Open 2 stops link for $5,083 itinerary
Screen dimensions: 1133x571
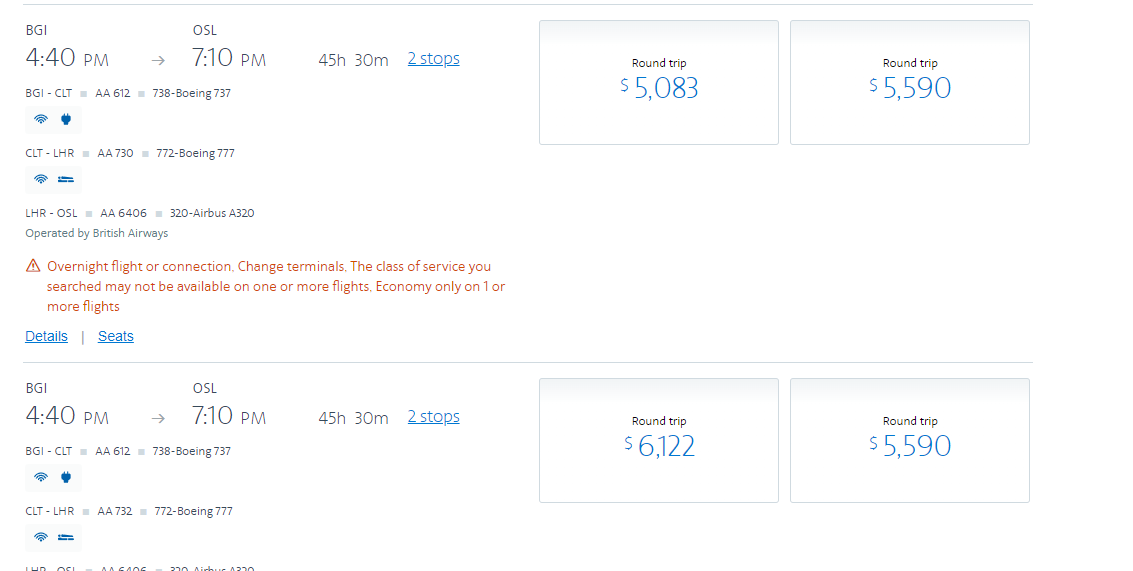point(434,59)
